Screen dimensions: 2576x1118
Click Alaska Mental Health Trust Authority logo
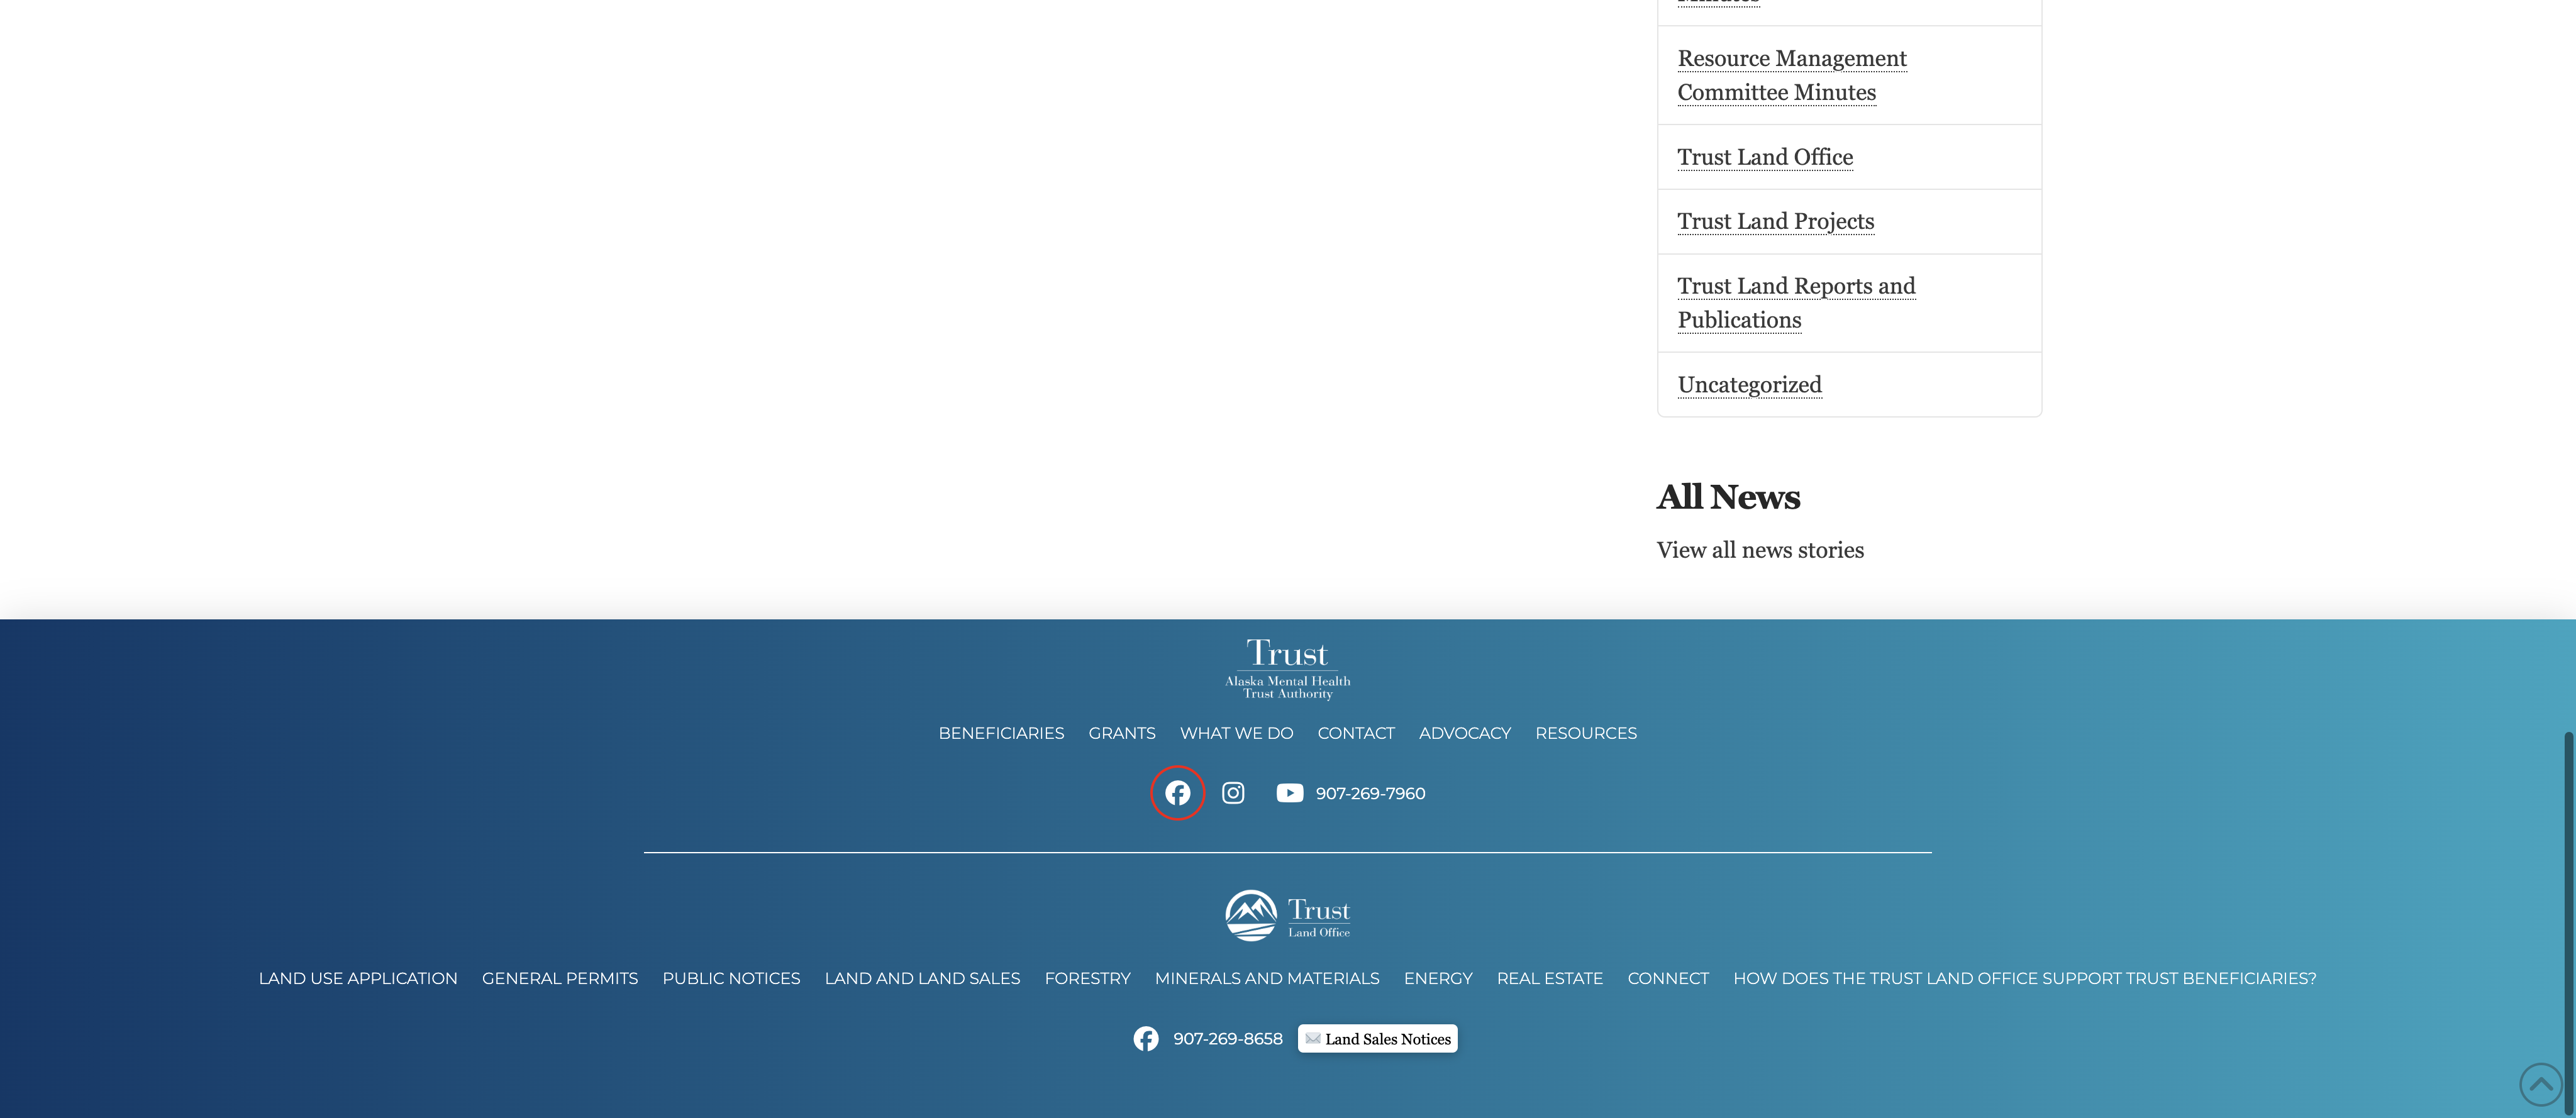[1287, 669]
